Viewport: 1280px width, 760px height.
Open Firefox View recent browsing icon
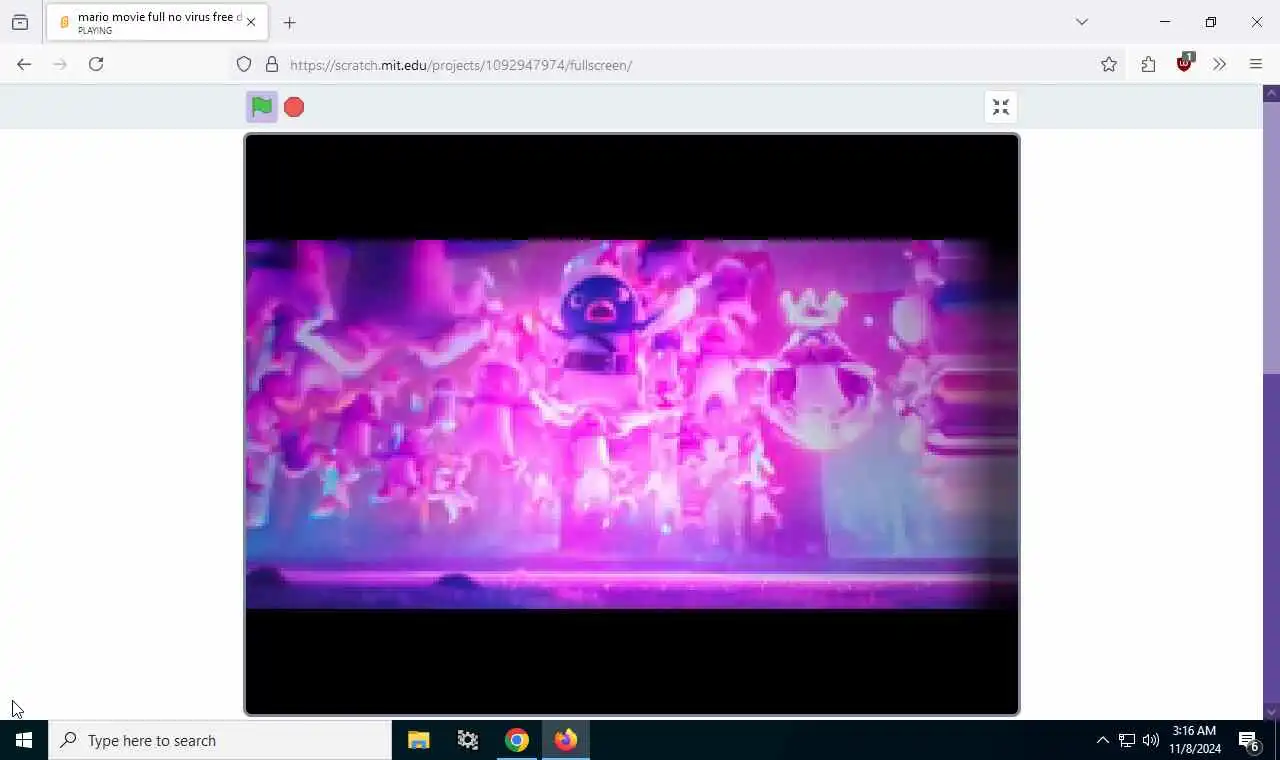point(20,22)
